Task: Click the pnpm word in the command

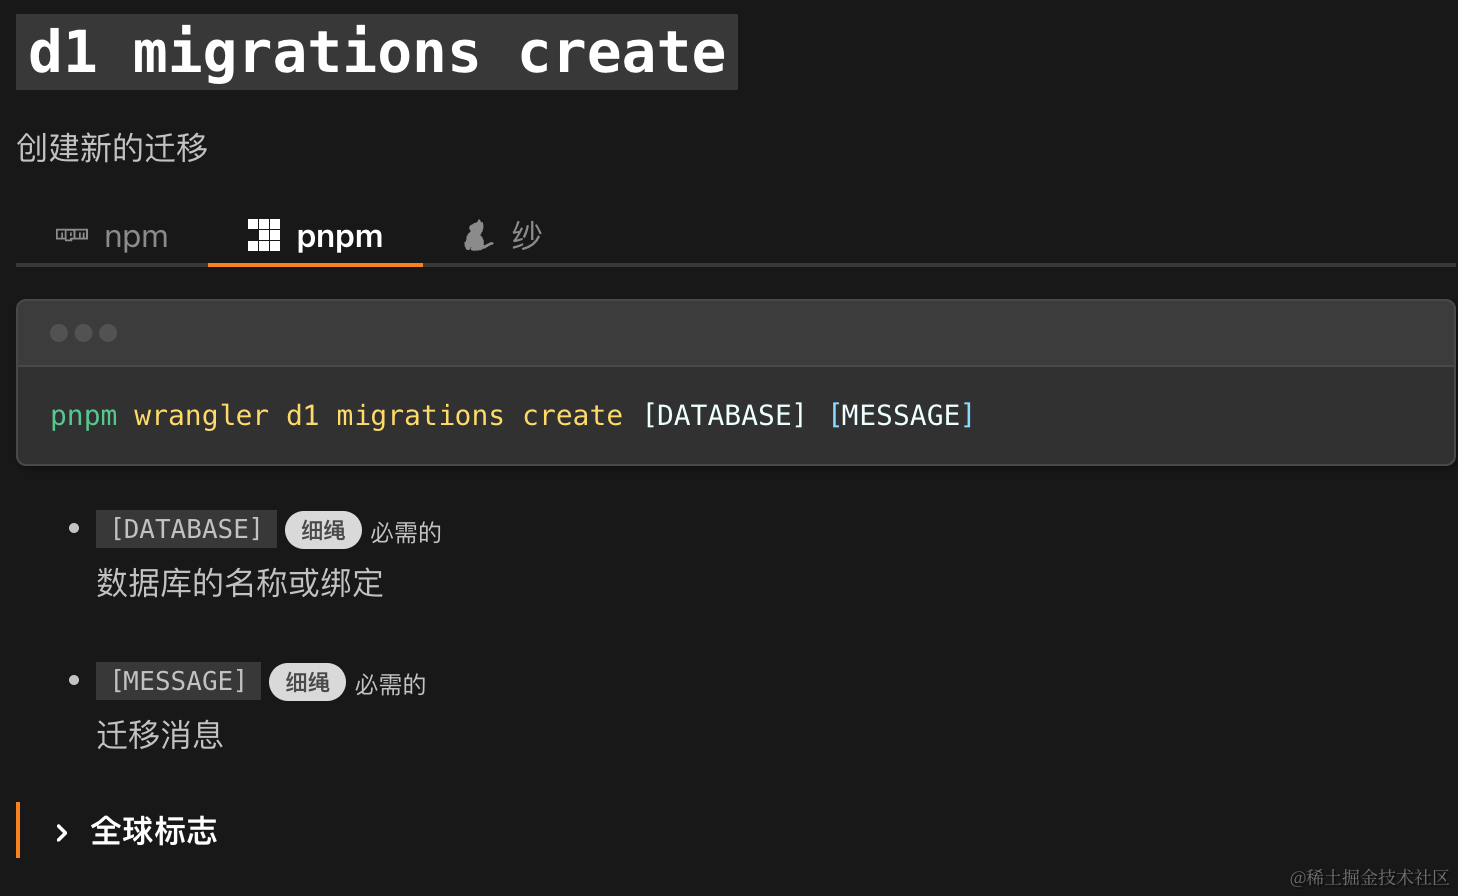Action: [x=84, y=415]
